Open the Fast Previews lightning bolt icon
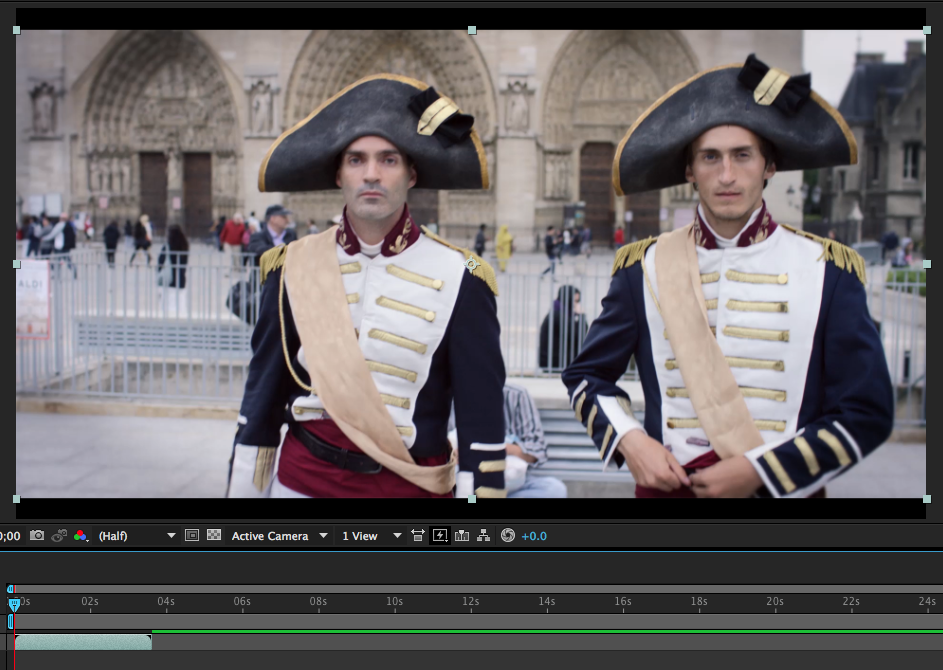 440,535
